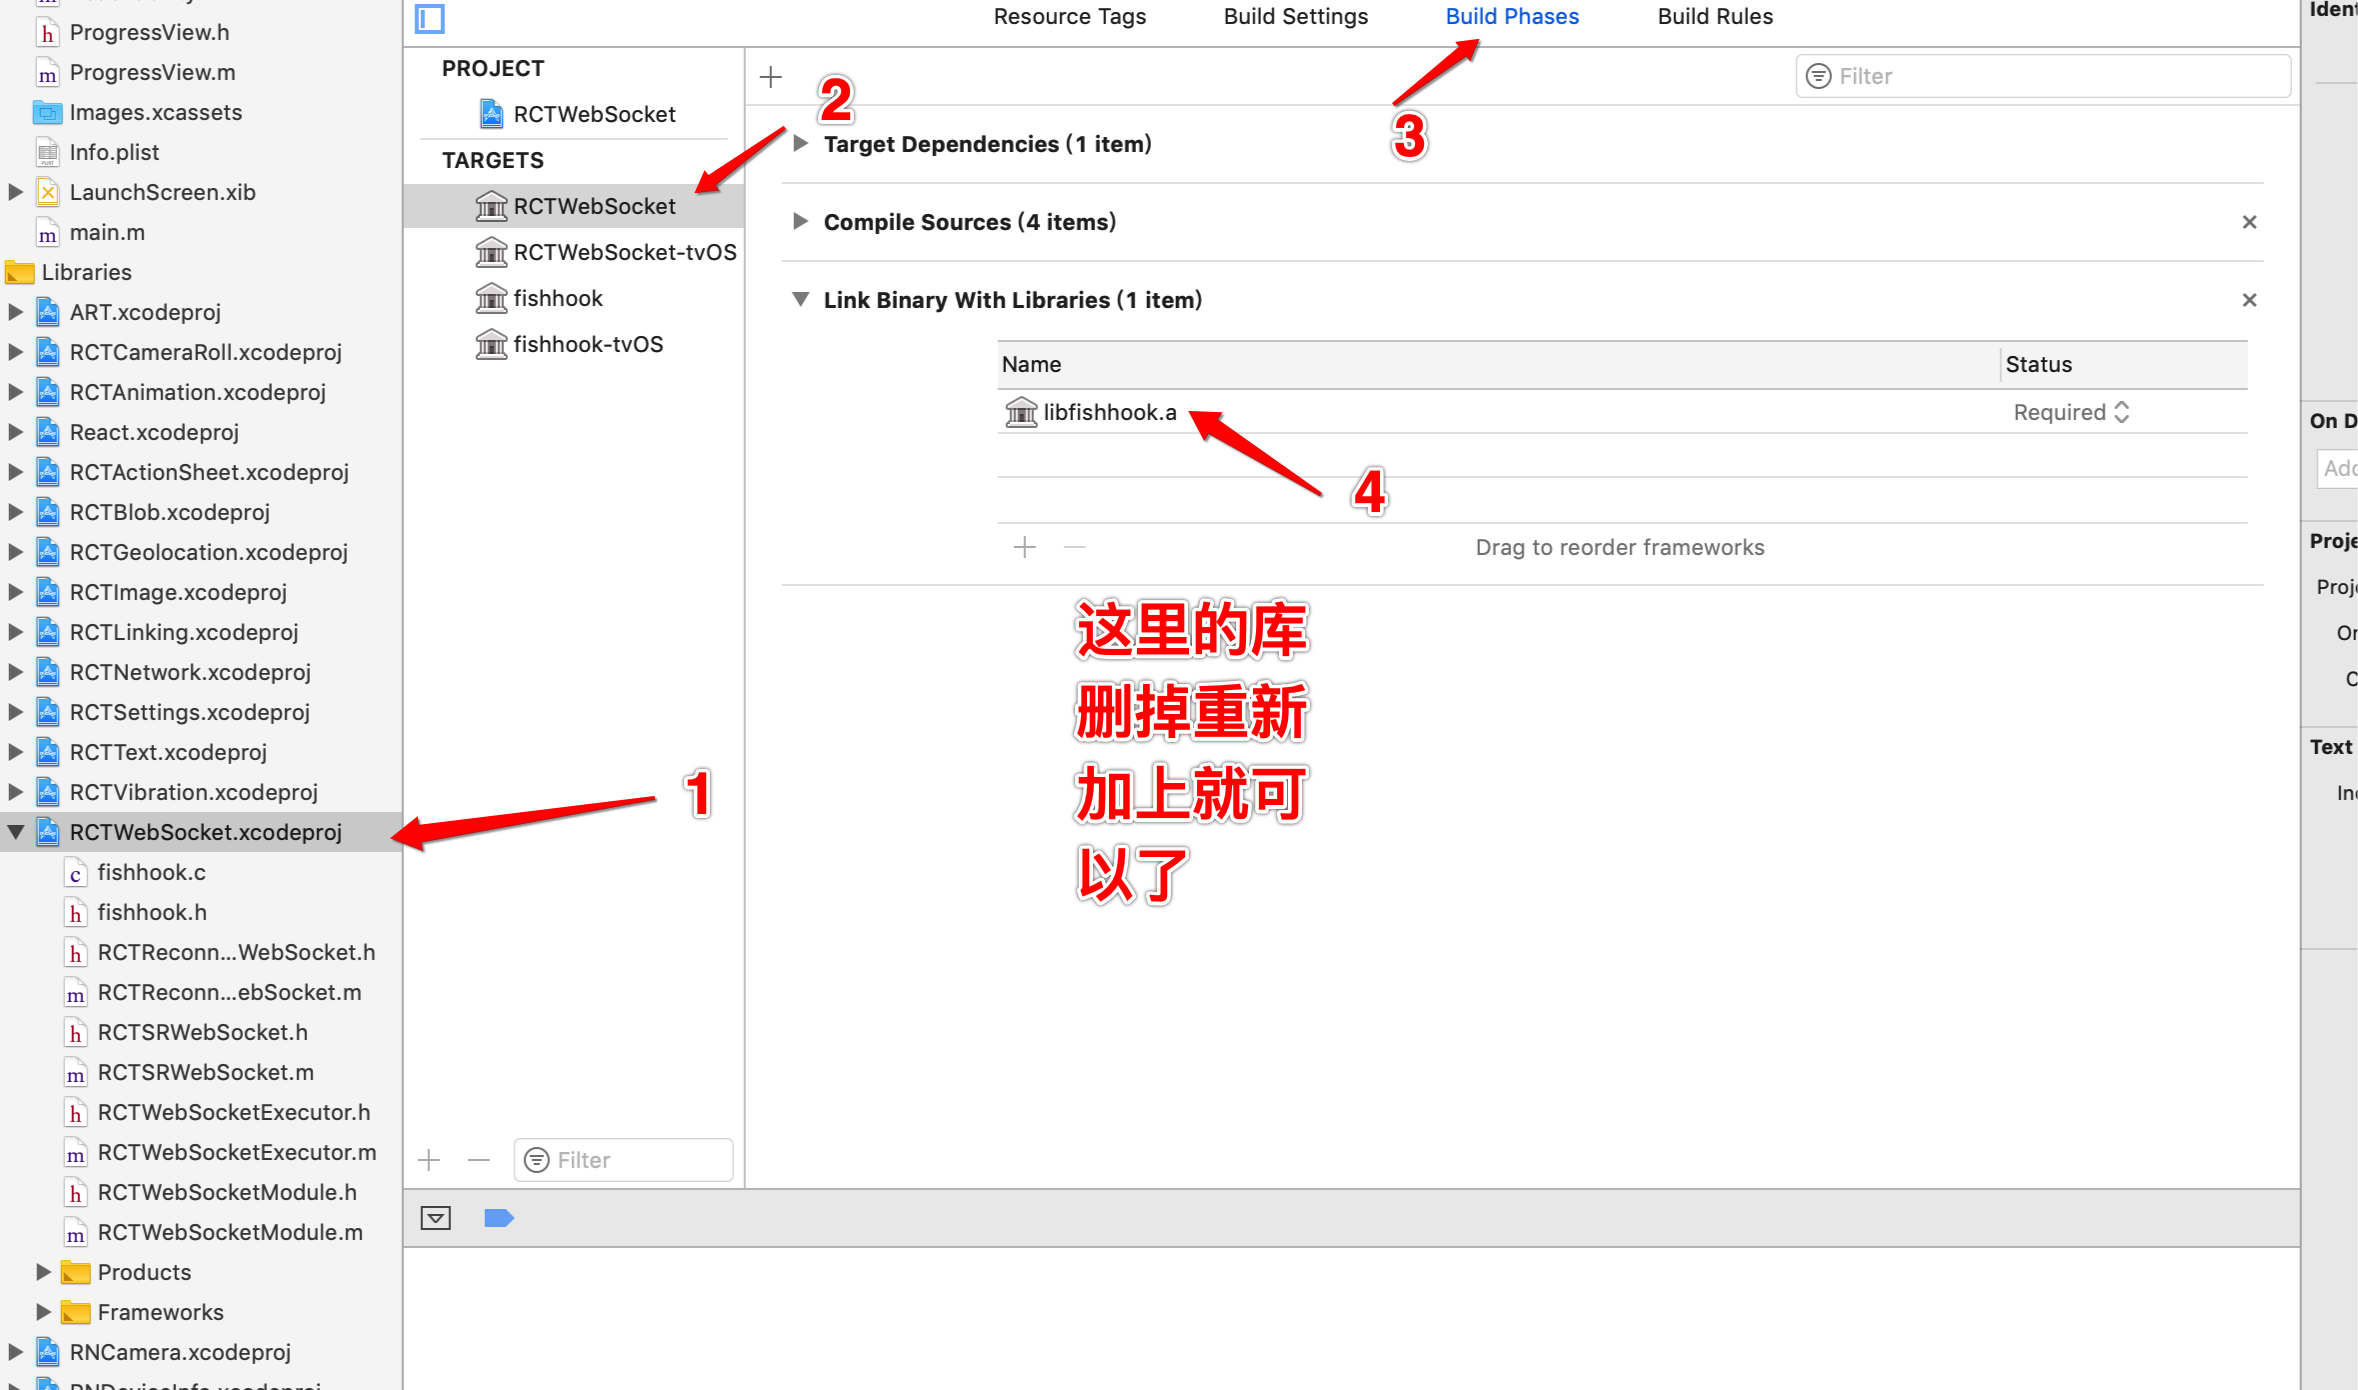Click add target plus icon

[x=429, y=1160]
